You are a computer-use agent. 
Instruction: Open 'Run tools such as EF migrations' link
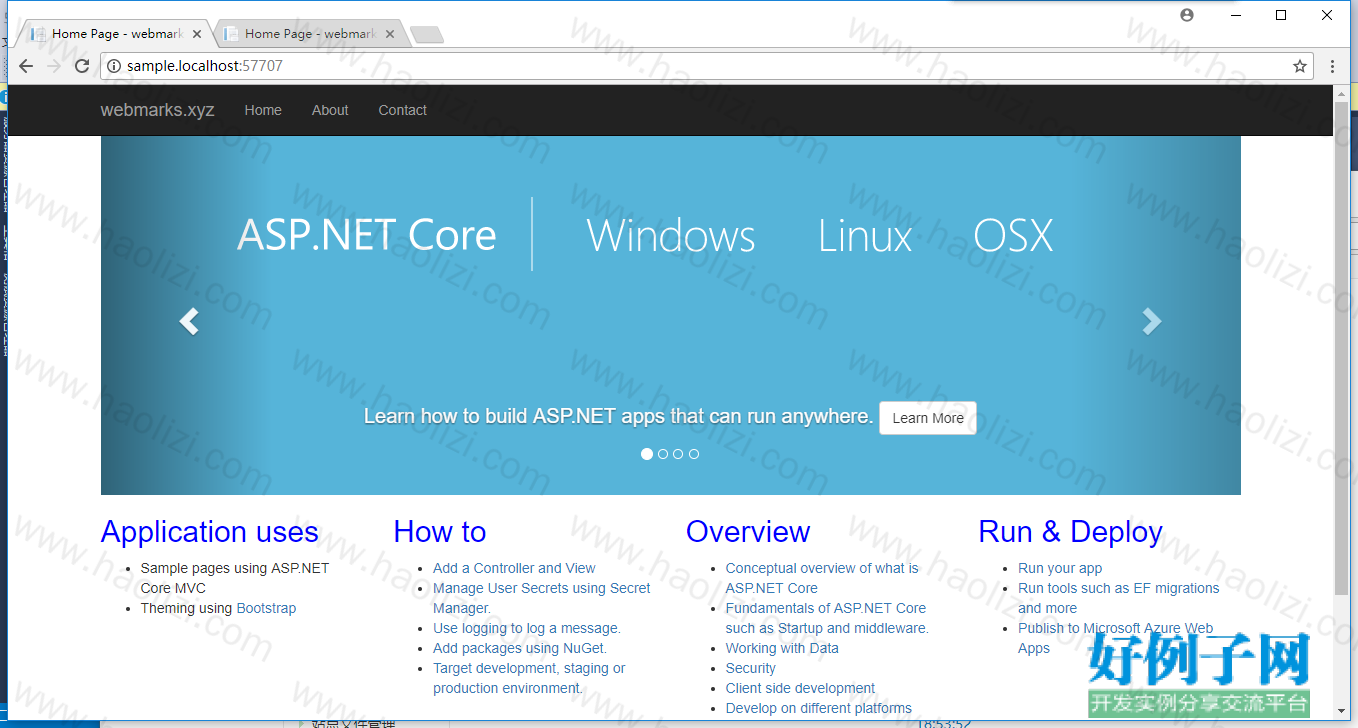pyautogui.click(x=1119, y=598)
